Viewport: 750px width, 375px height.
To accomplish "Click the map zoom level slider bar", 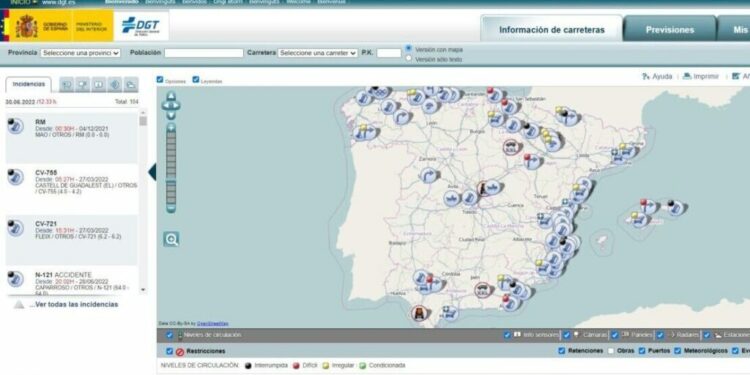I will [171, 168].
